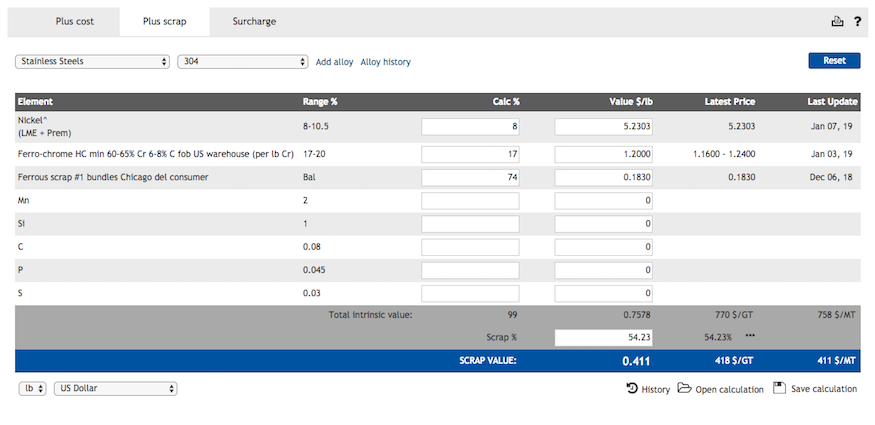
Task: Select the Plus scrap tab
Action: point(165,21)
